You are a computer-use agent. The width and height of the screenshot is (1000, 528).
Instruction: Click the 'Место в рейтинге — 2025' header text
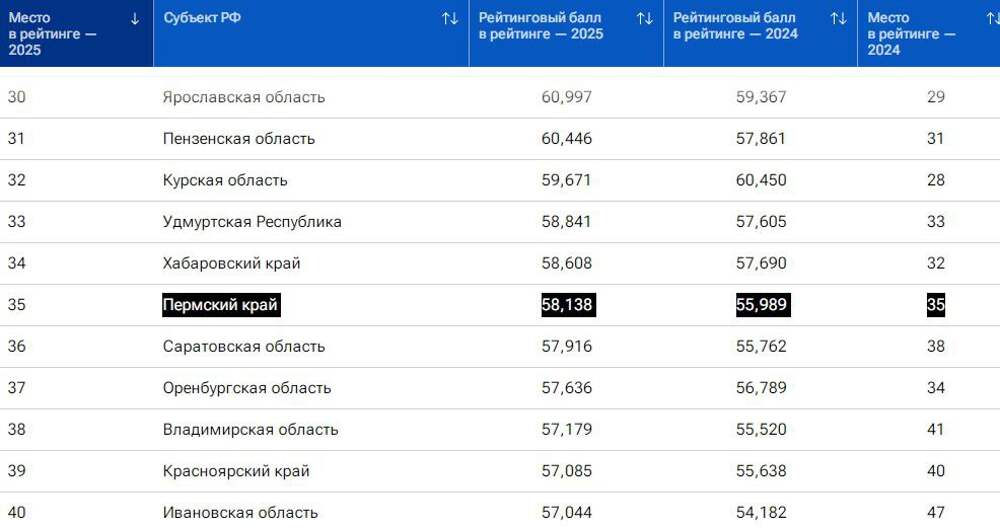click(52, 34)
